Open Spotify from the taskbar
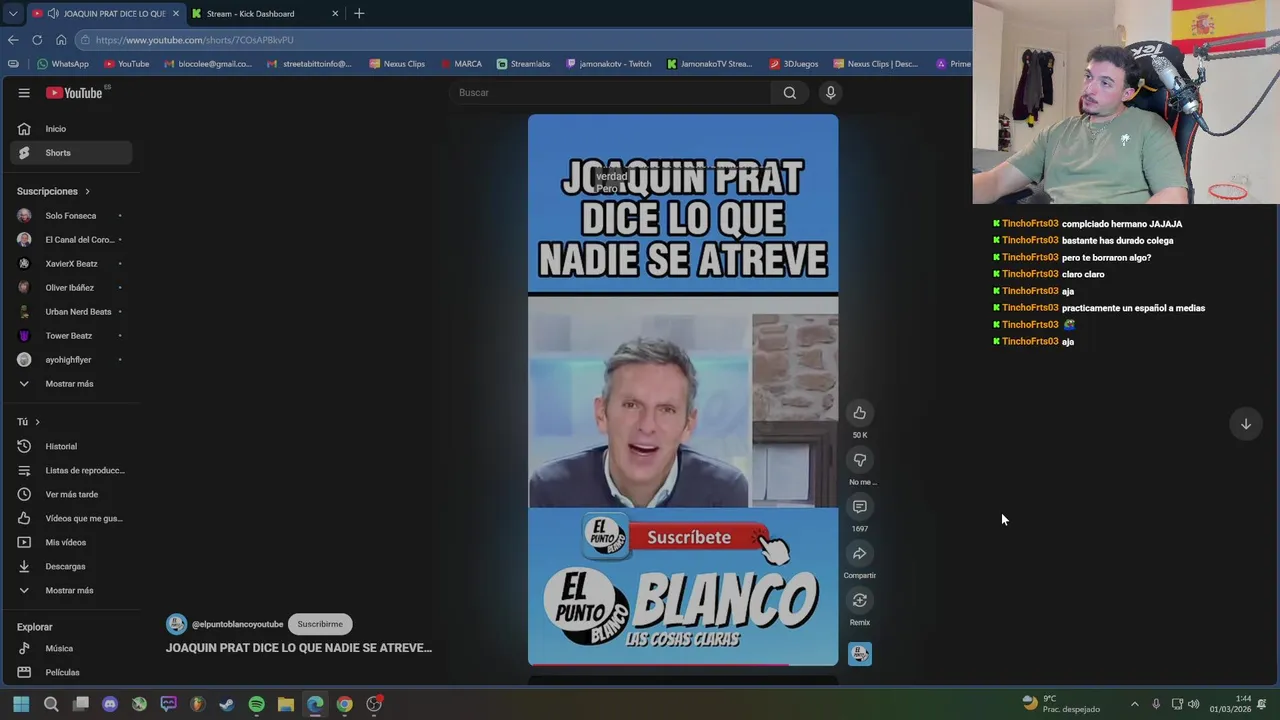The height and width of the screenshot is (720, 1280). 256,704
